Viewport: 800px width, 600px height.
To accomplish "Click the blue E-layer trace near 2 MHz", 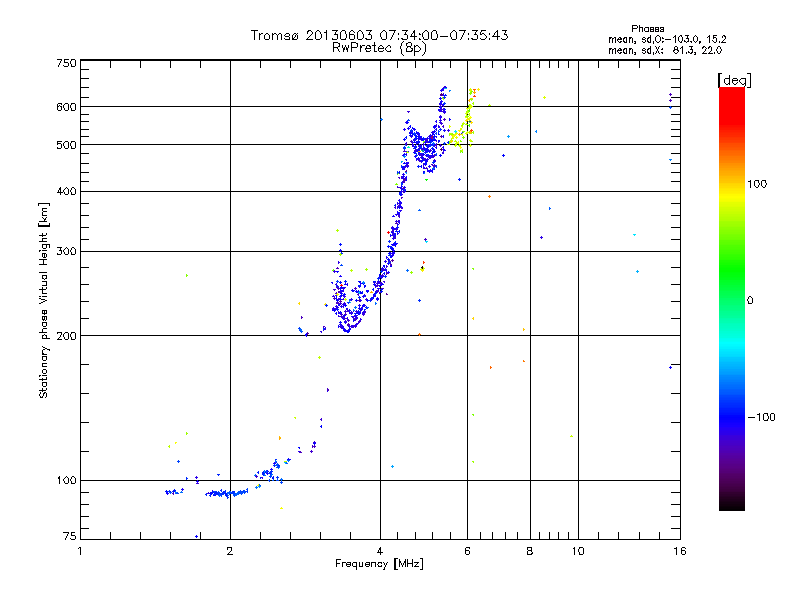I will coord(227,493).
